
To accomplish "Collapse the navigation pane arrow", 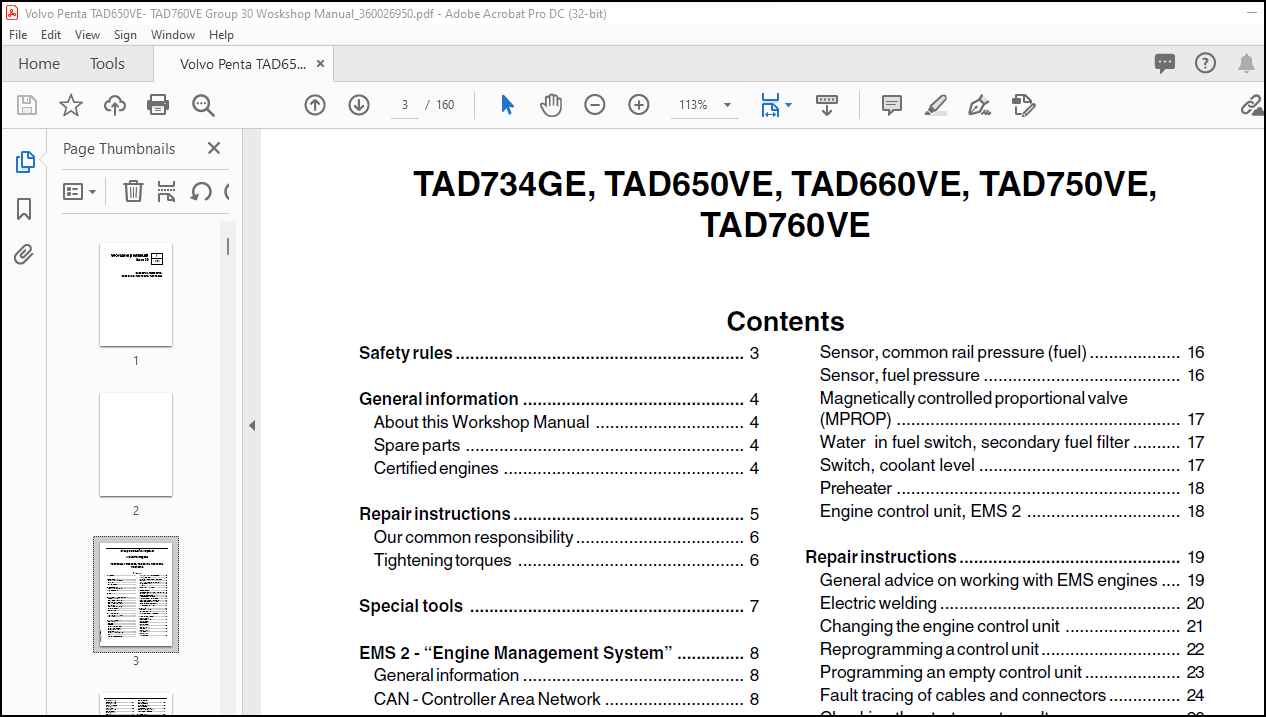I will 252,426.
